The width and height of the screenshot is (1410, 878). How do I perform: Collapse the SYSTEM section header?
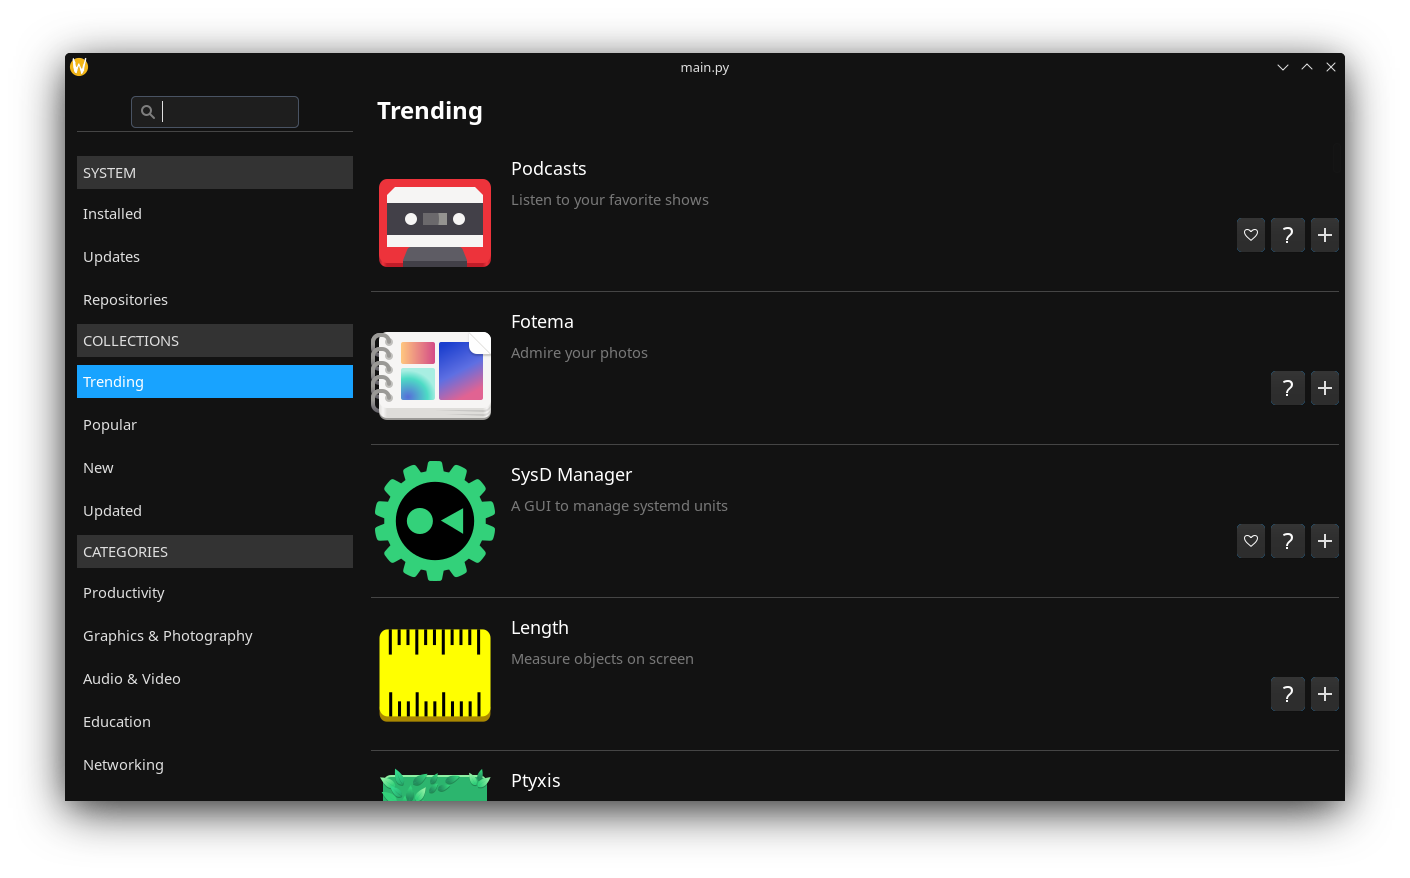coord(214,172)
